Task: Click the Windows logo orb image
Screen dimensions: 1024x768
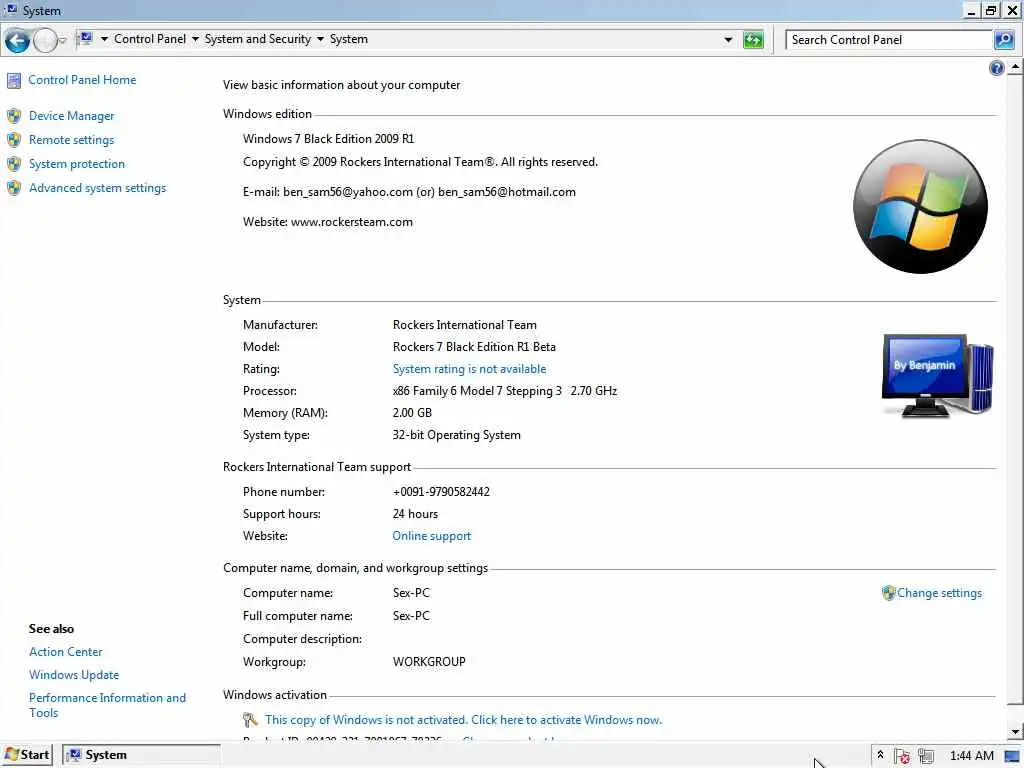Action: click(920, 206)
